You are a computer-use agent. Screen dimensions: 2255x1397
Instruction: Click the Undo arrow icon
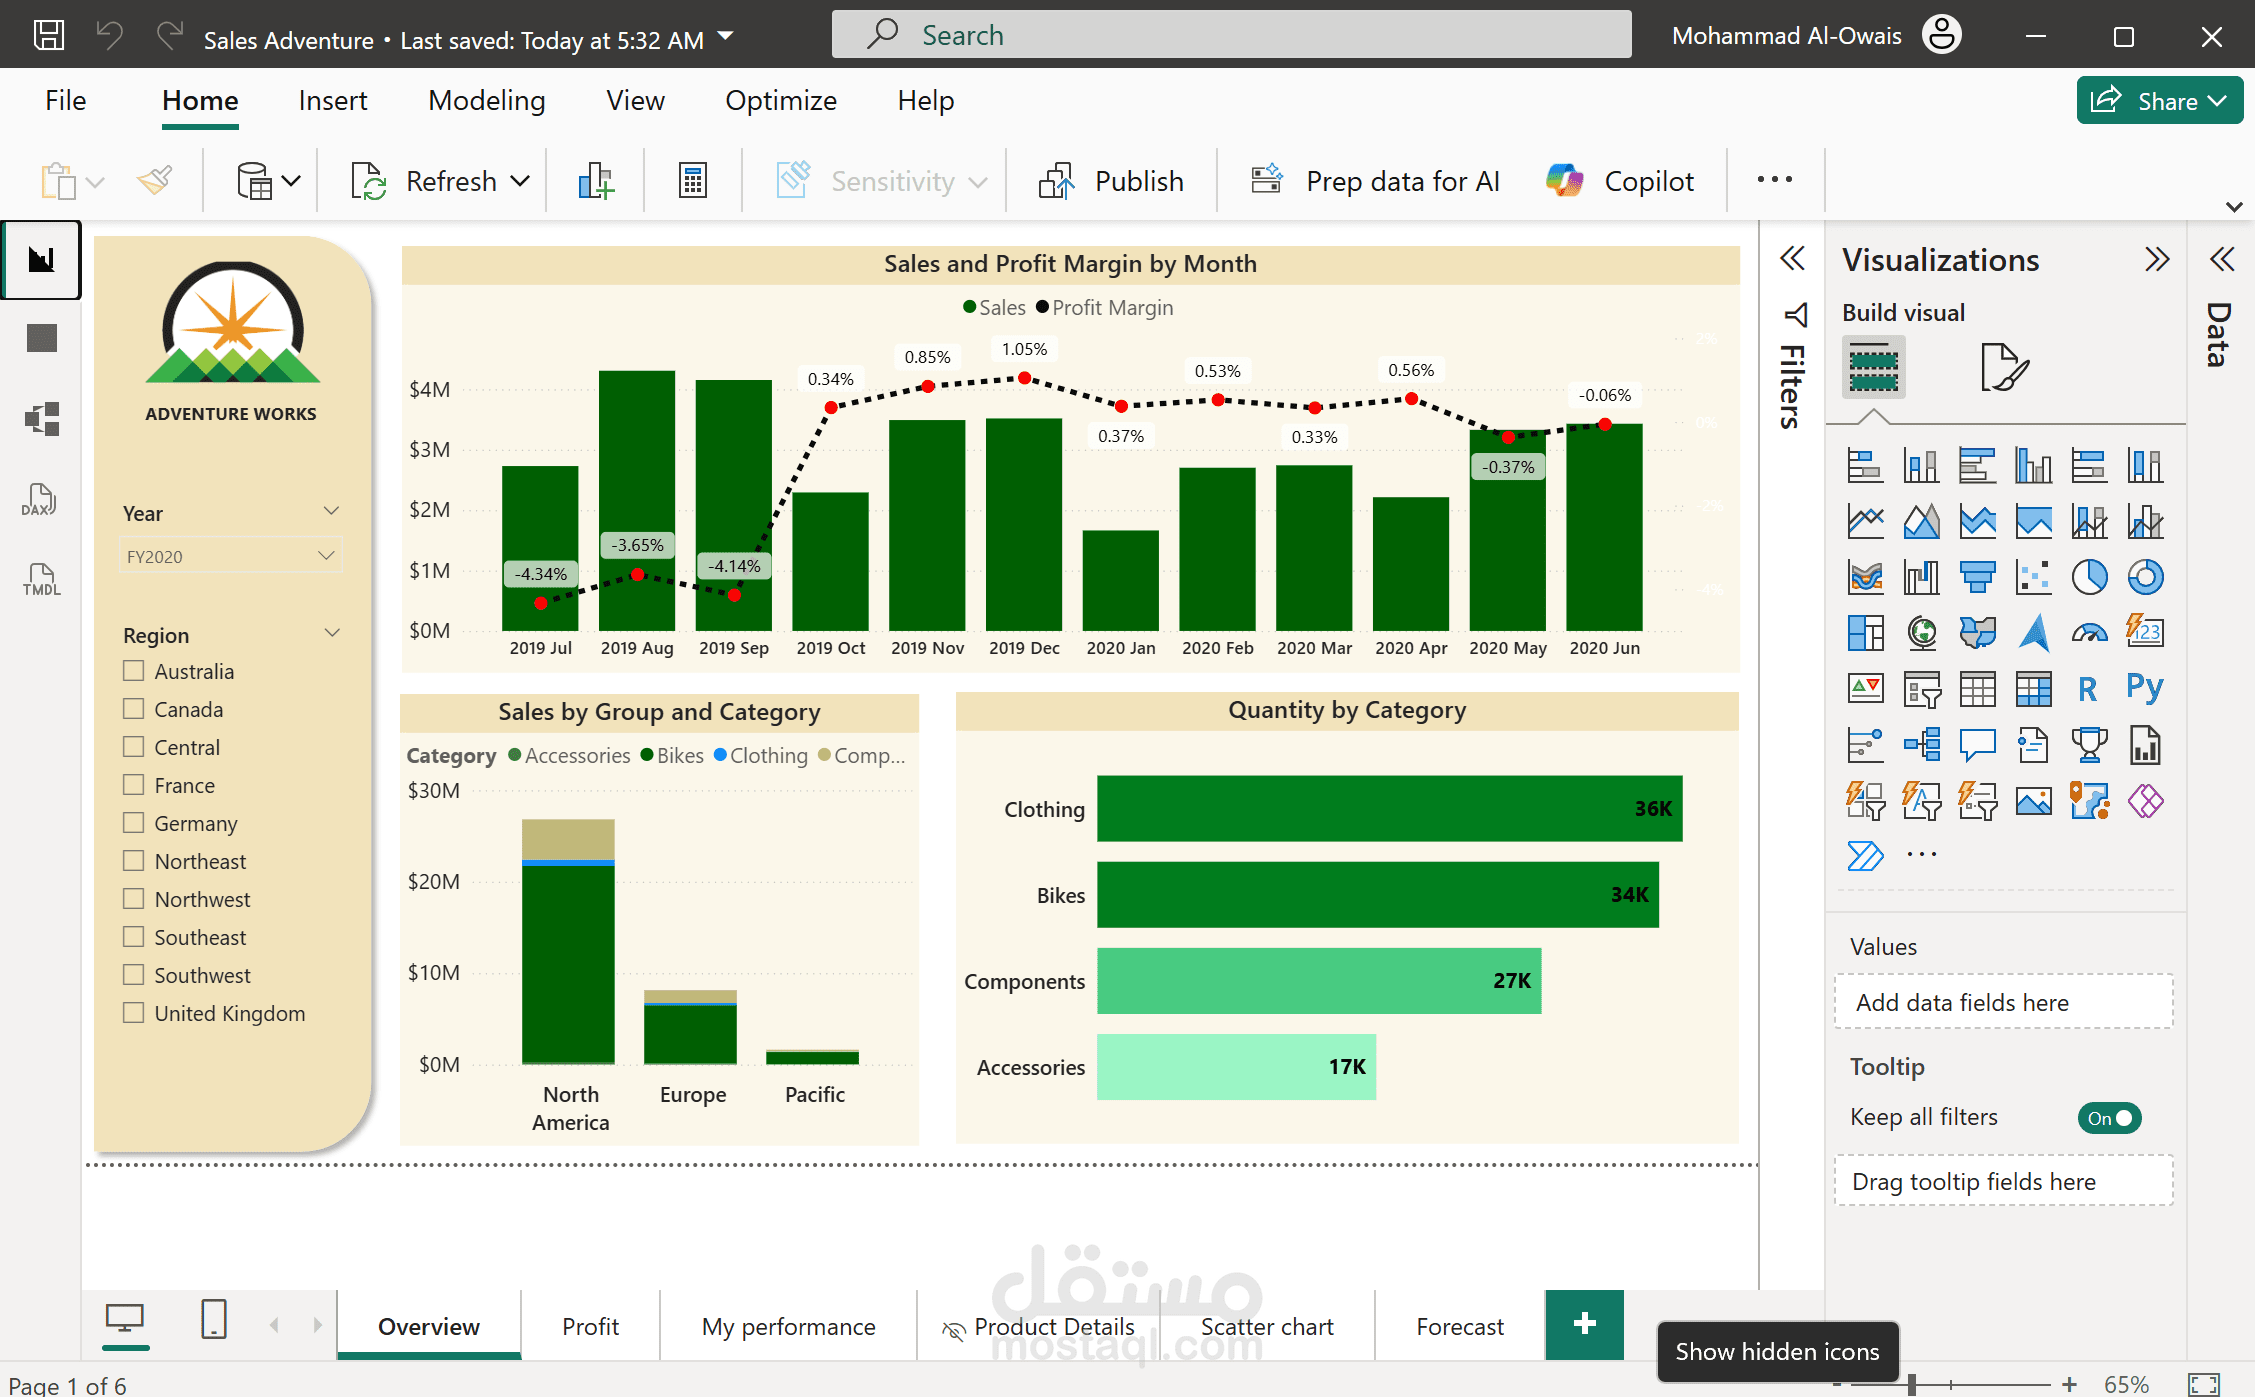109,36
